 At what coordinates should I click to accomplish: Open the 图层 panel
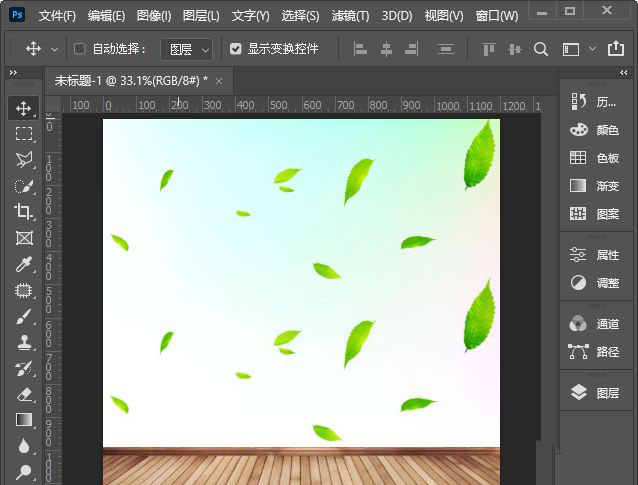[x=595, y=393]
